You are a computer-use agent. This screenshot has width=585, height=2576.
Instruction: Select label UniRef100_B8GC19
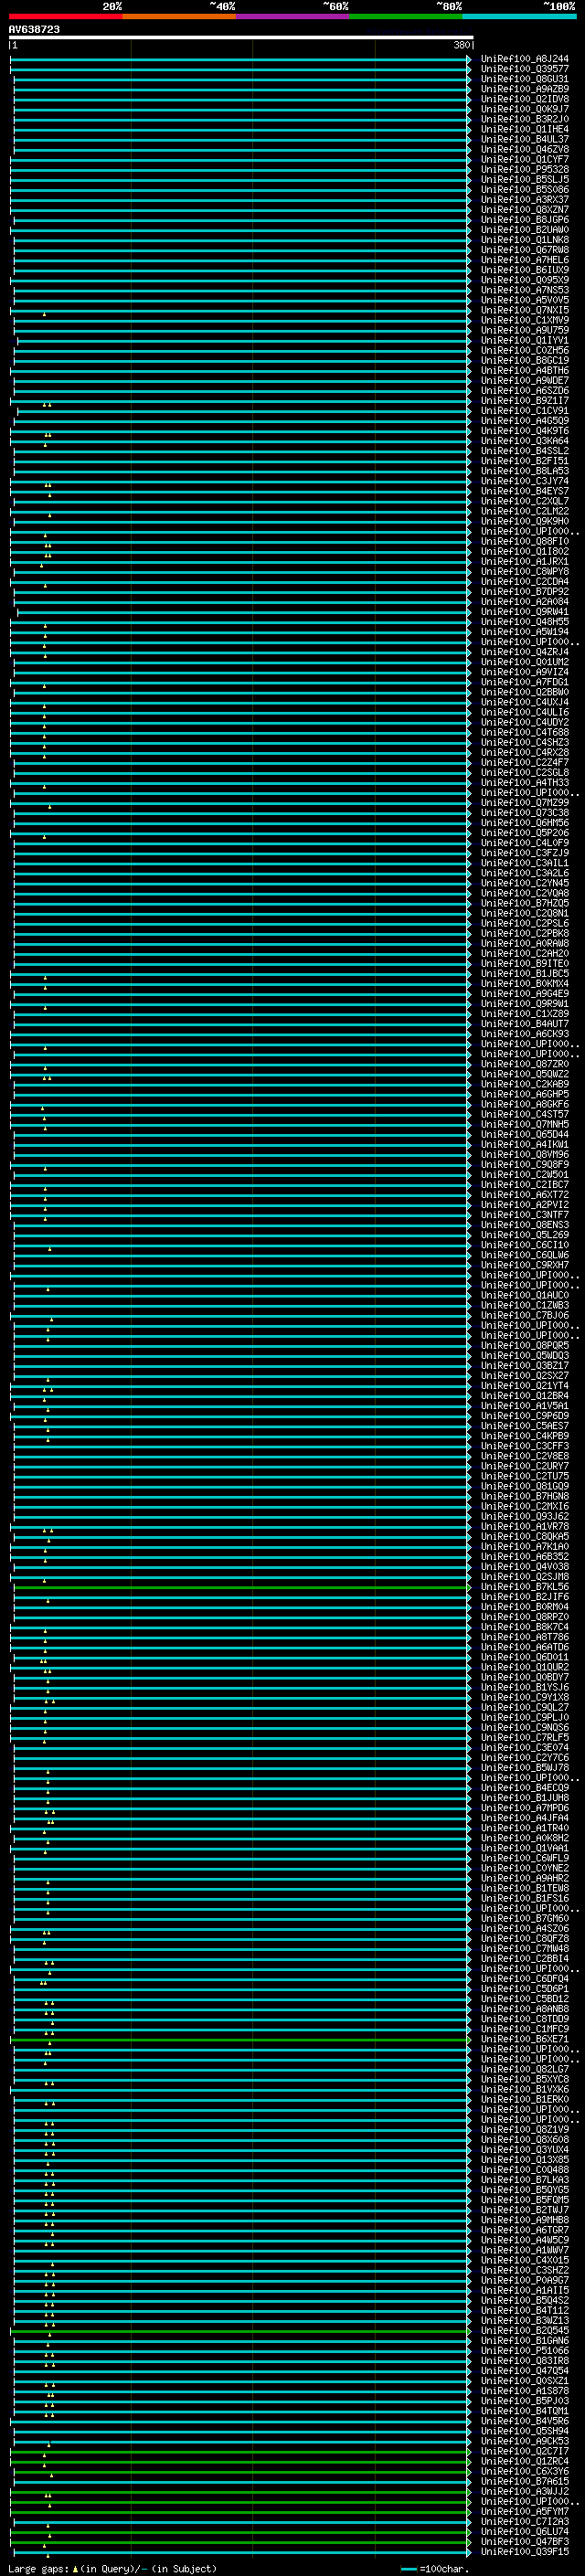(x=525, y=360)
